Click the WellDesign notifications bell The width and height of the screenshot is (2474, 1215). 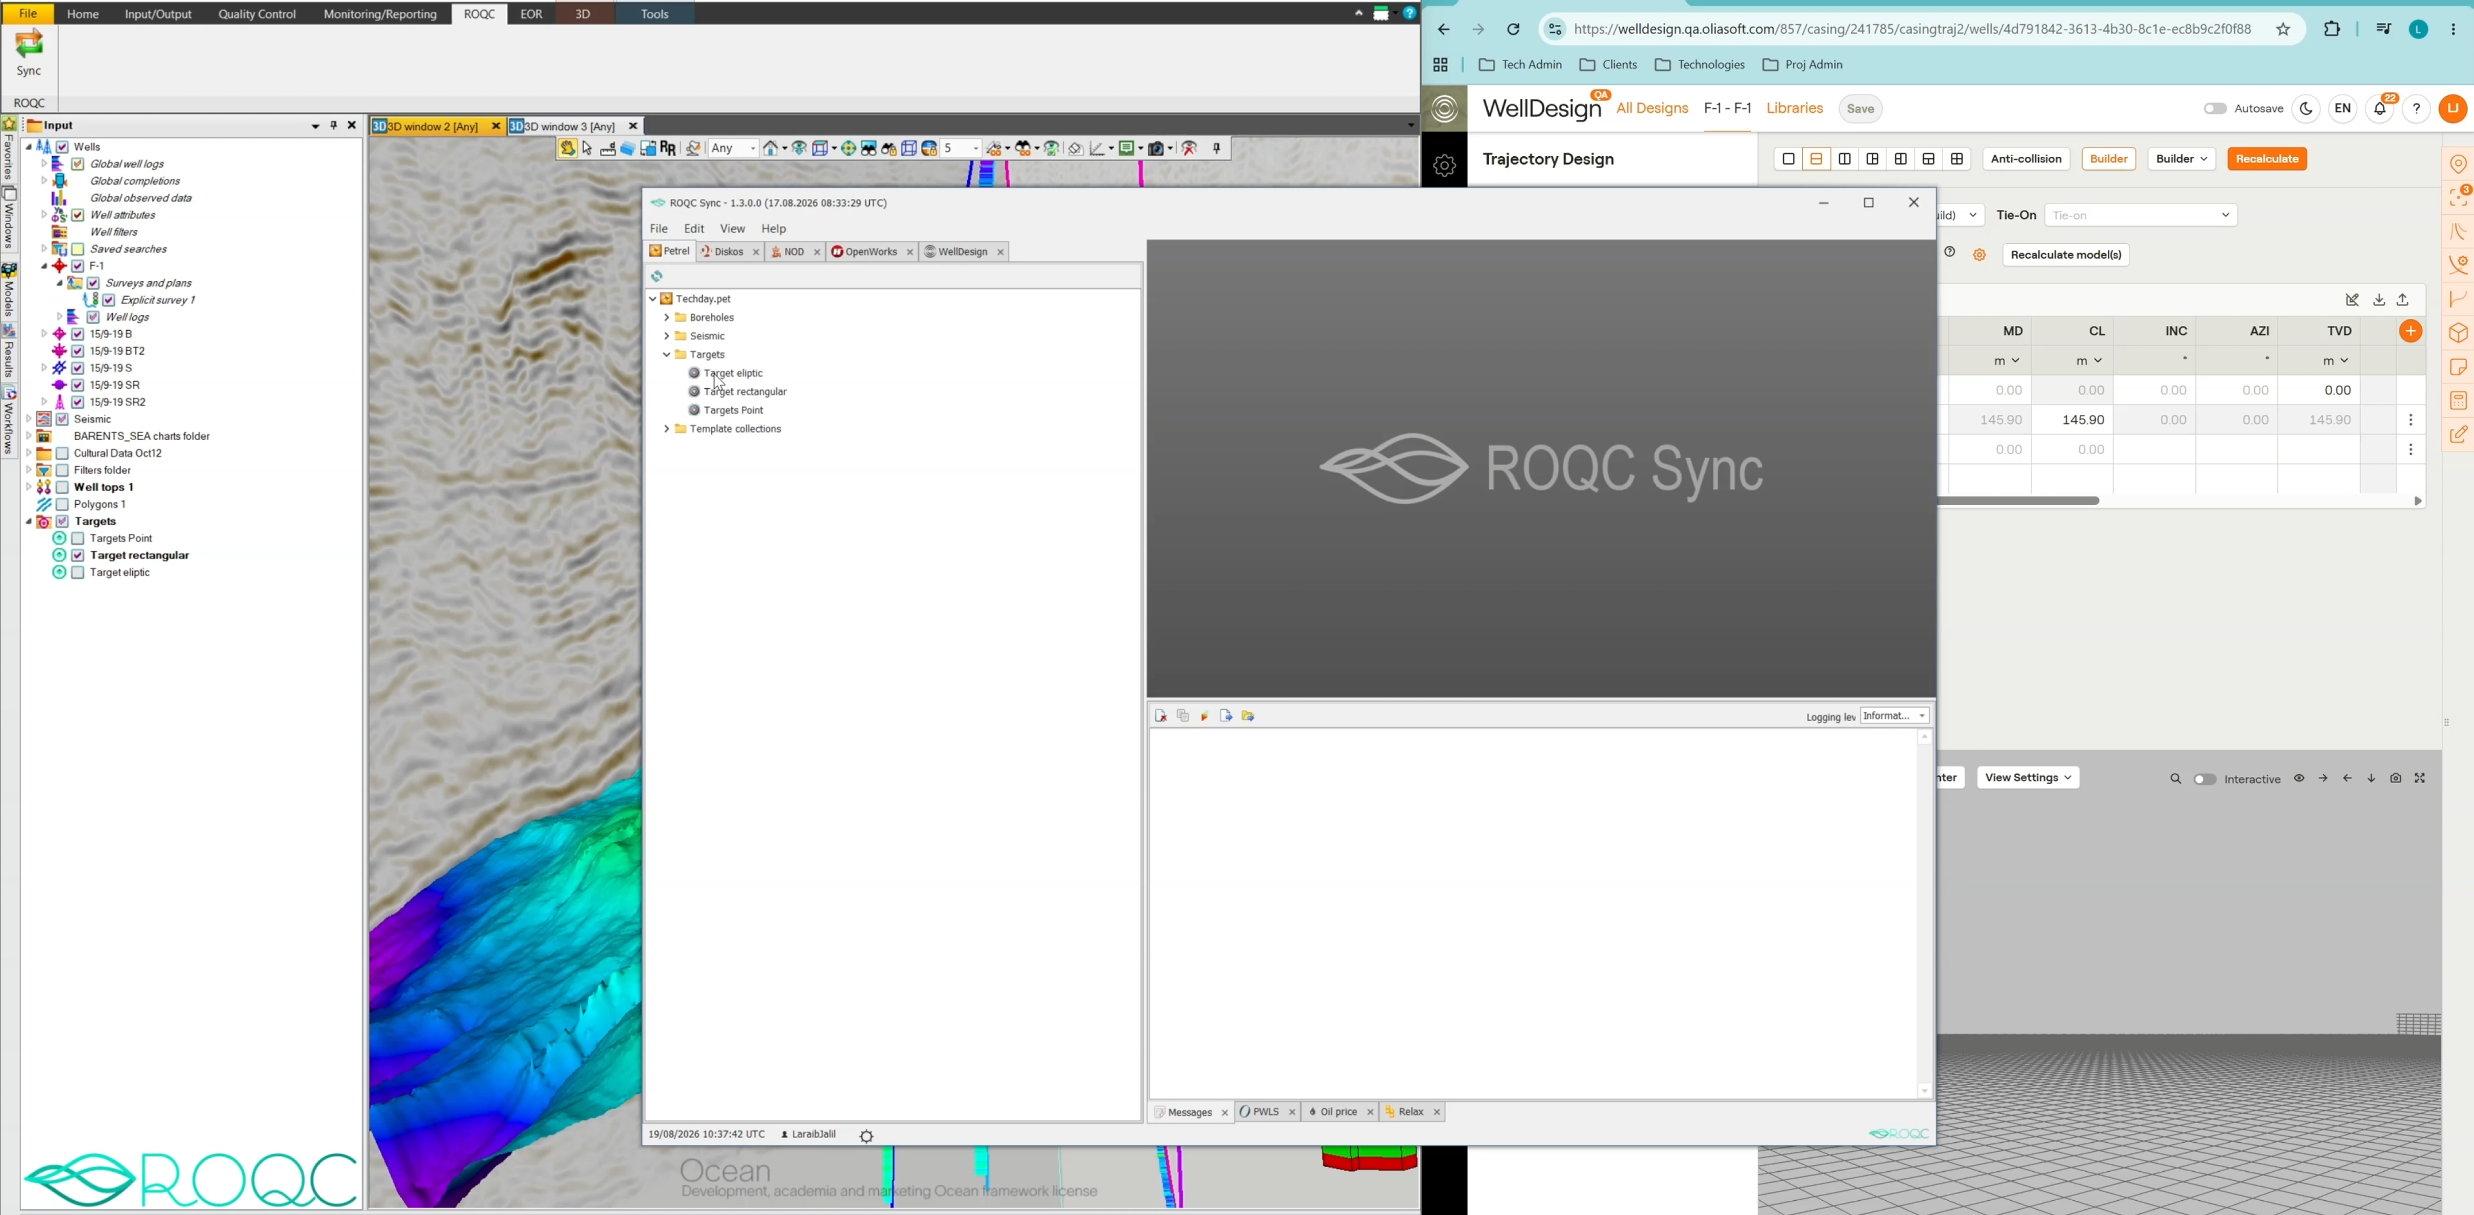point(2380,109)
